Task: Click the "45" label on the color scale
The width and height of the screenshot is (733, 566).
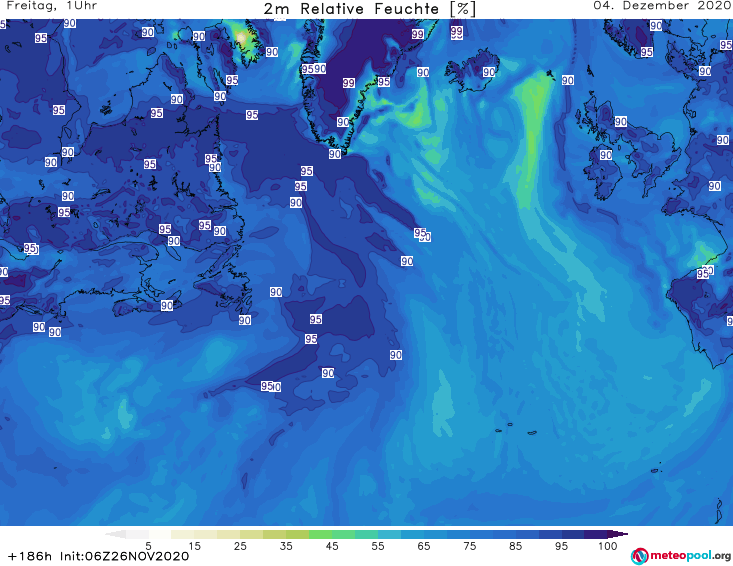Action: (x=332, y=546)
